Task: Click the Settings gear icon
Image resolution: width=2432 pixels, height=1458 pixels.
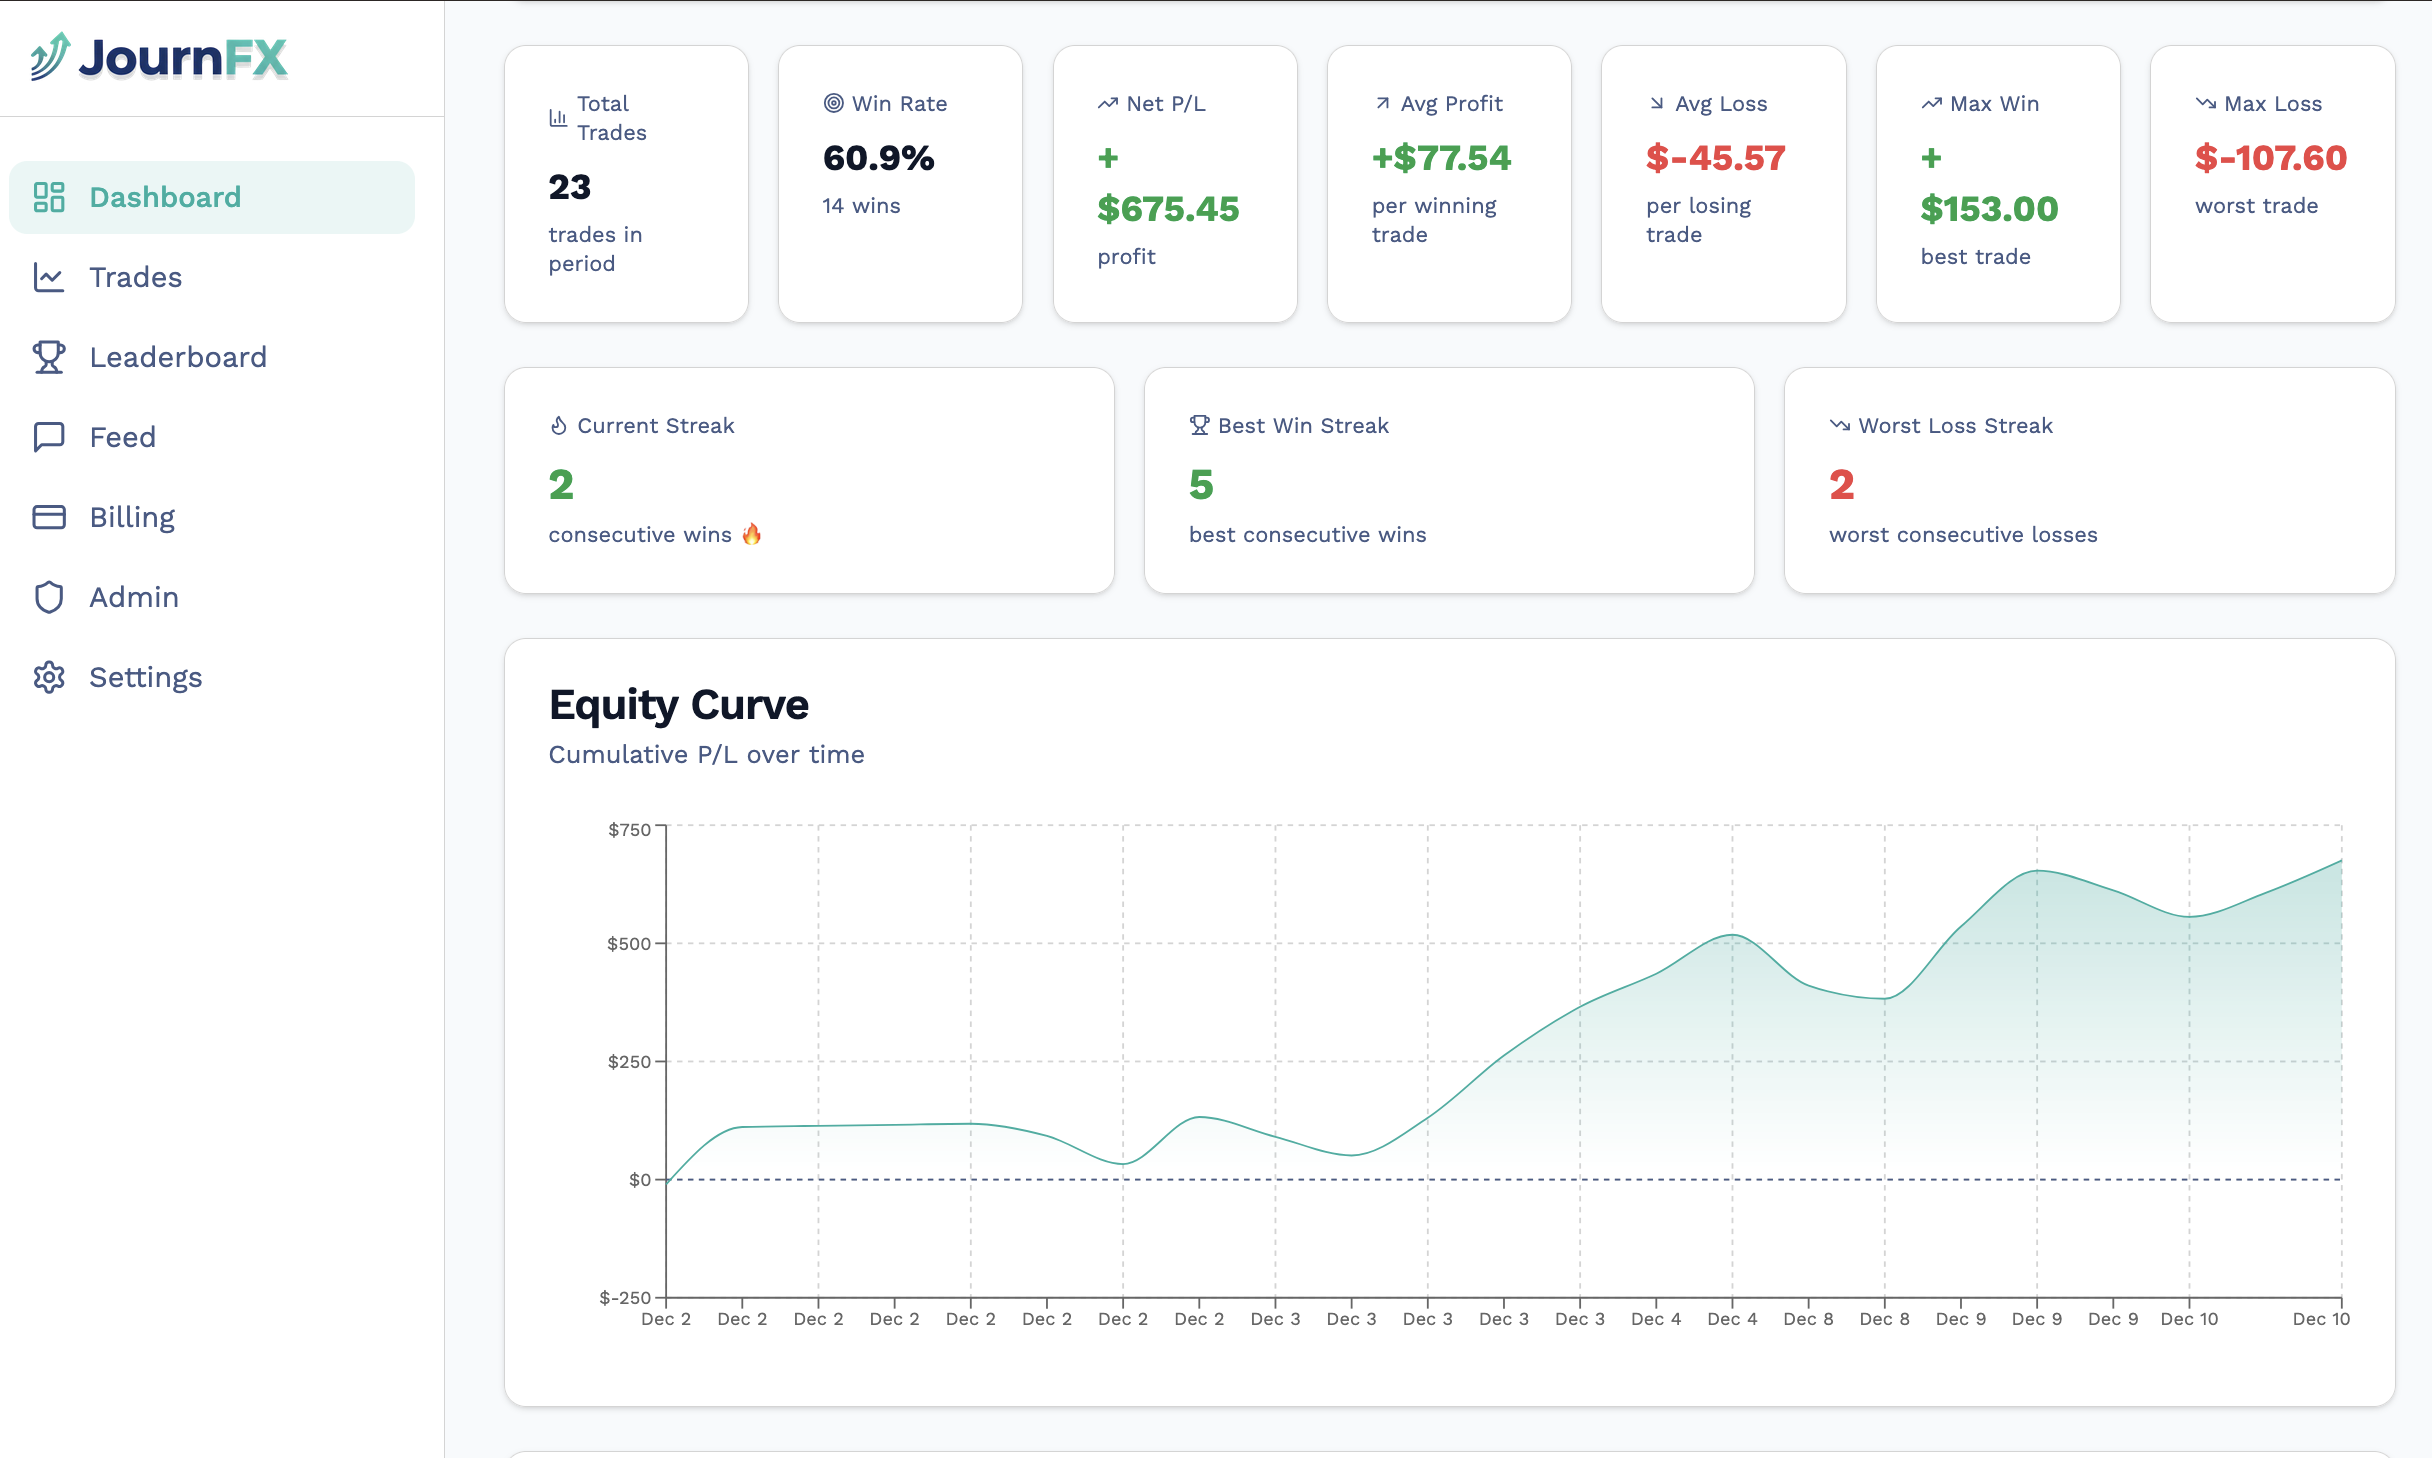Action: (49, 677)
